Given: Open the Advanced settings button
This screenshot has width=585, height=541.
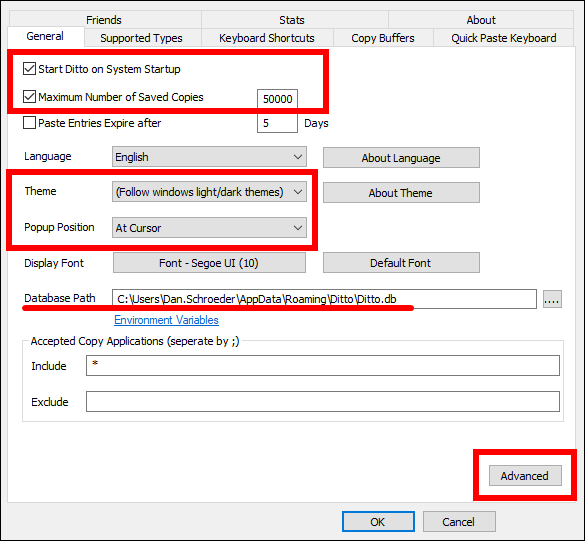Looking at the screenshot, I should pos(525,475).
